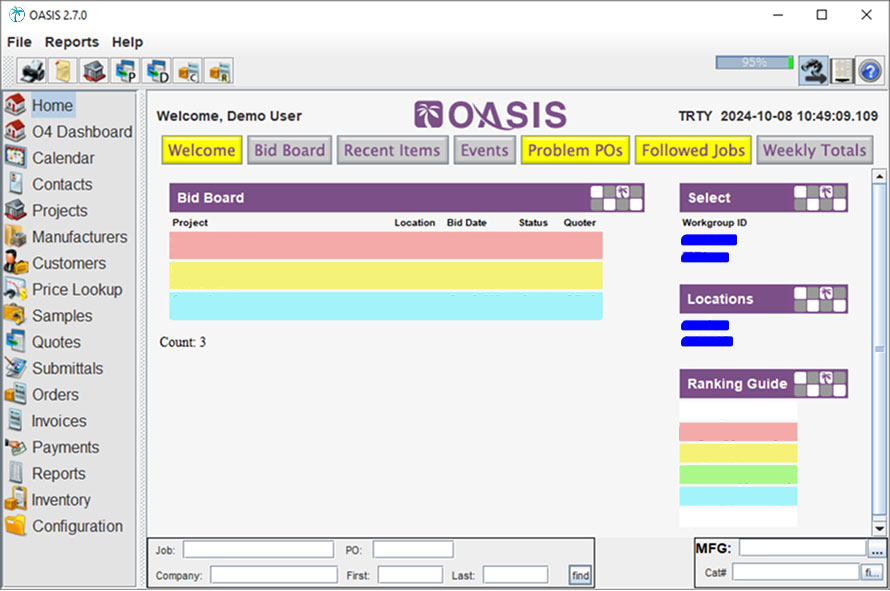The width and height of the screenshot is (890, 591).
Task: Open the blue question mark Help icon
Action: click(868, 71)
